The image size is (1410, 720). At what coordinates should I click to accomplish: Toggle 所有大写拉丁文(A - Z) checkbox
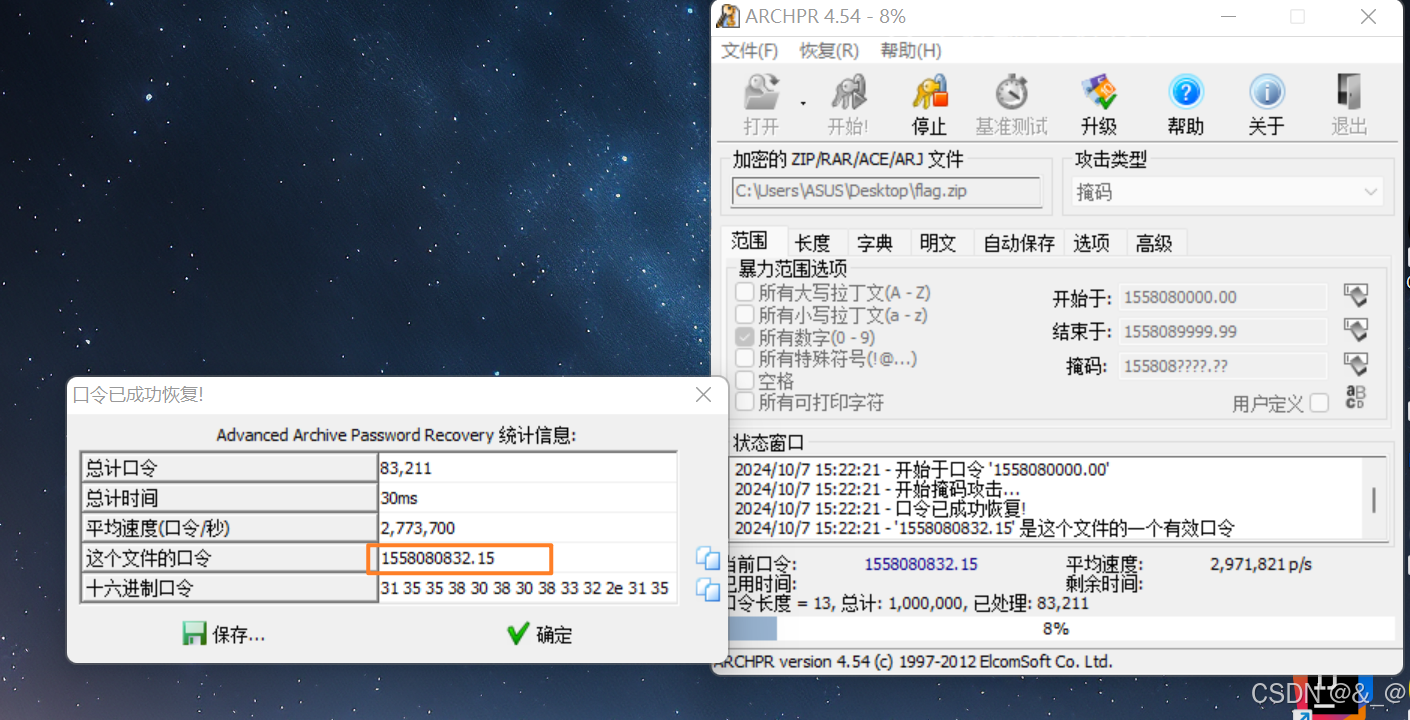[744, 293]
